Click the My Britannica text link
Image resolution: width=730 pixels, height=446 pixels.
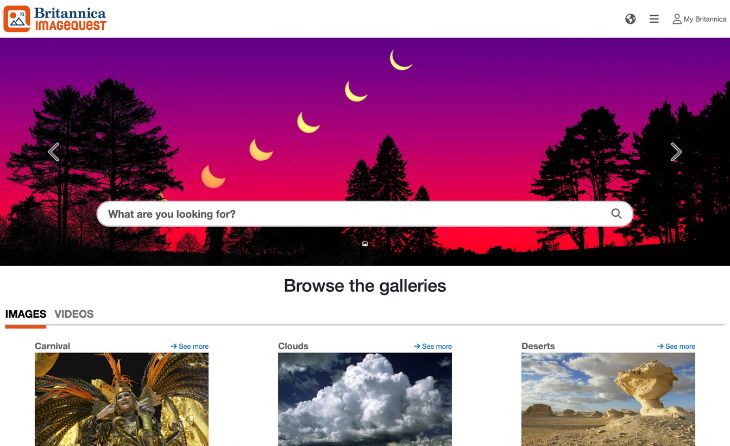[x=705, y=19]
